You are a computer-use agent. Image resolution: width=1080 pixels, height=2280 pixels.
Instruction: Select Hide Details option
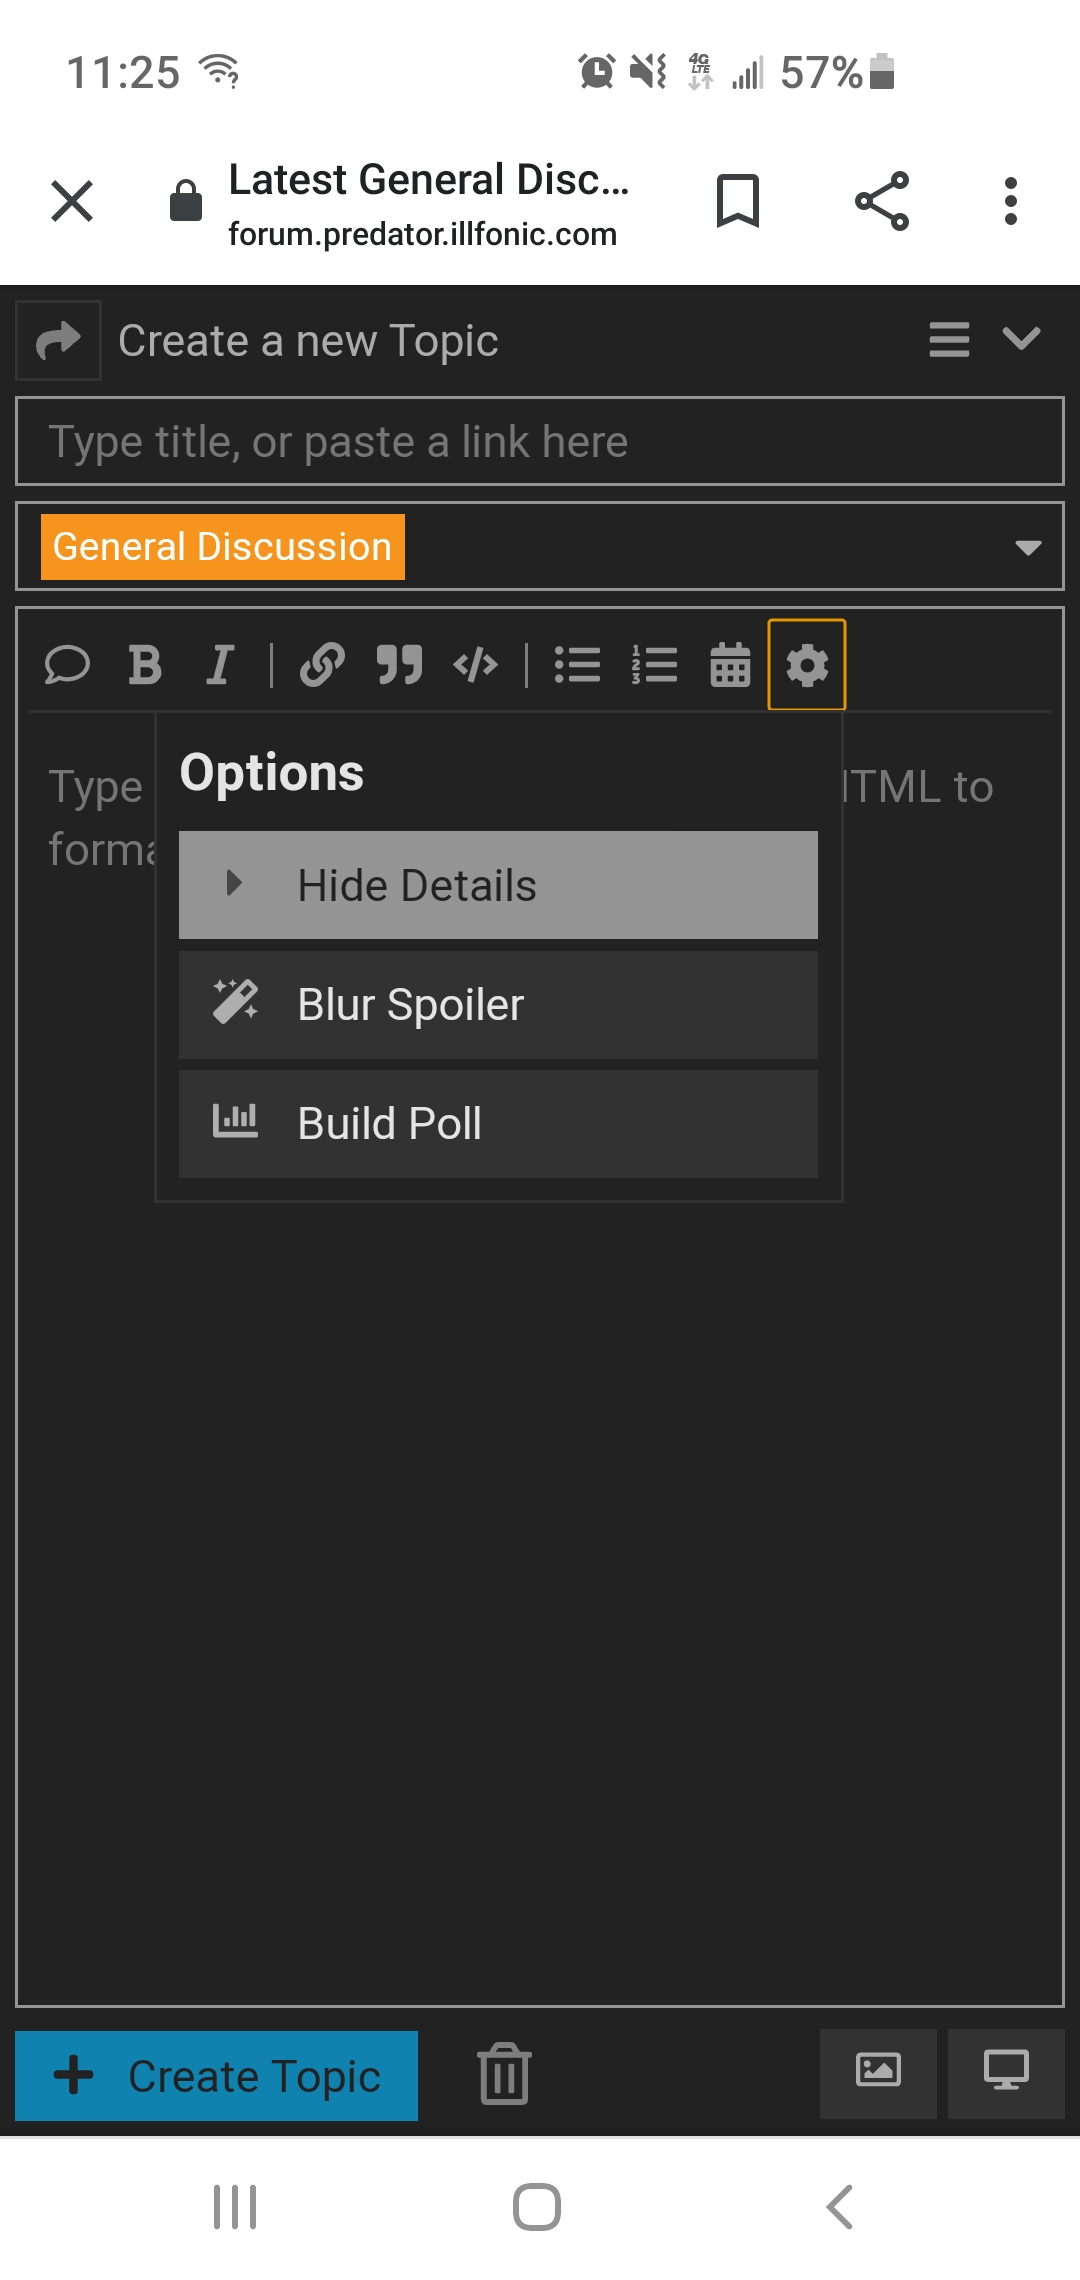[x=498, y=885]
